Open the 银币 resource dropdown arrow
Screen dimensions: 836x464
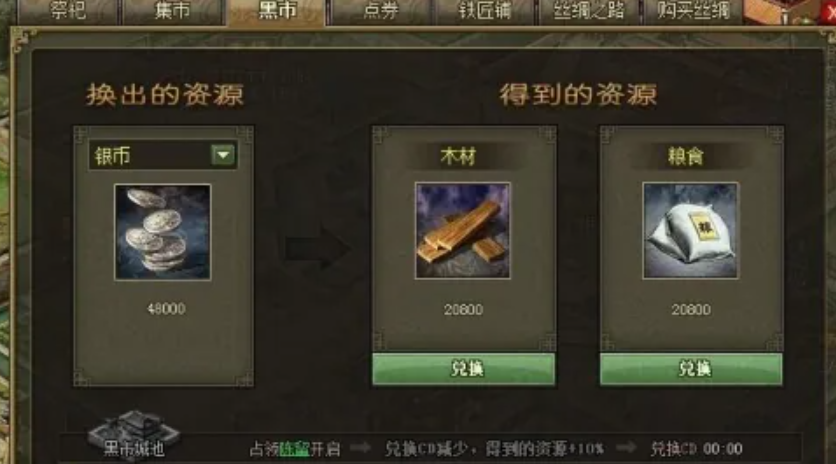pos(223,155)
